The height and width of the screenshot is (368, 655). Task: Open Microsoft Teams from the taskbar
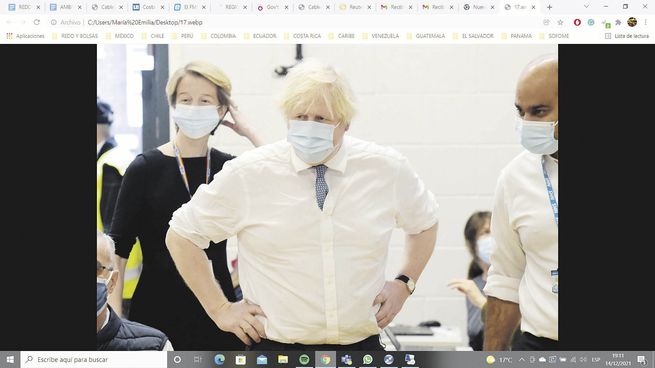tap(346, 359)
